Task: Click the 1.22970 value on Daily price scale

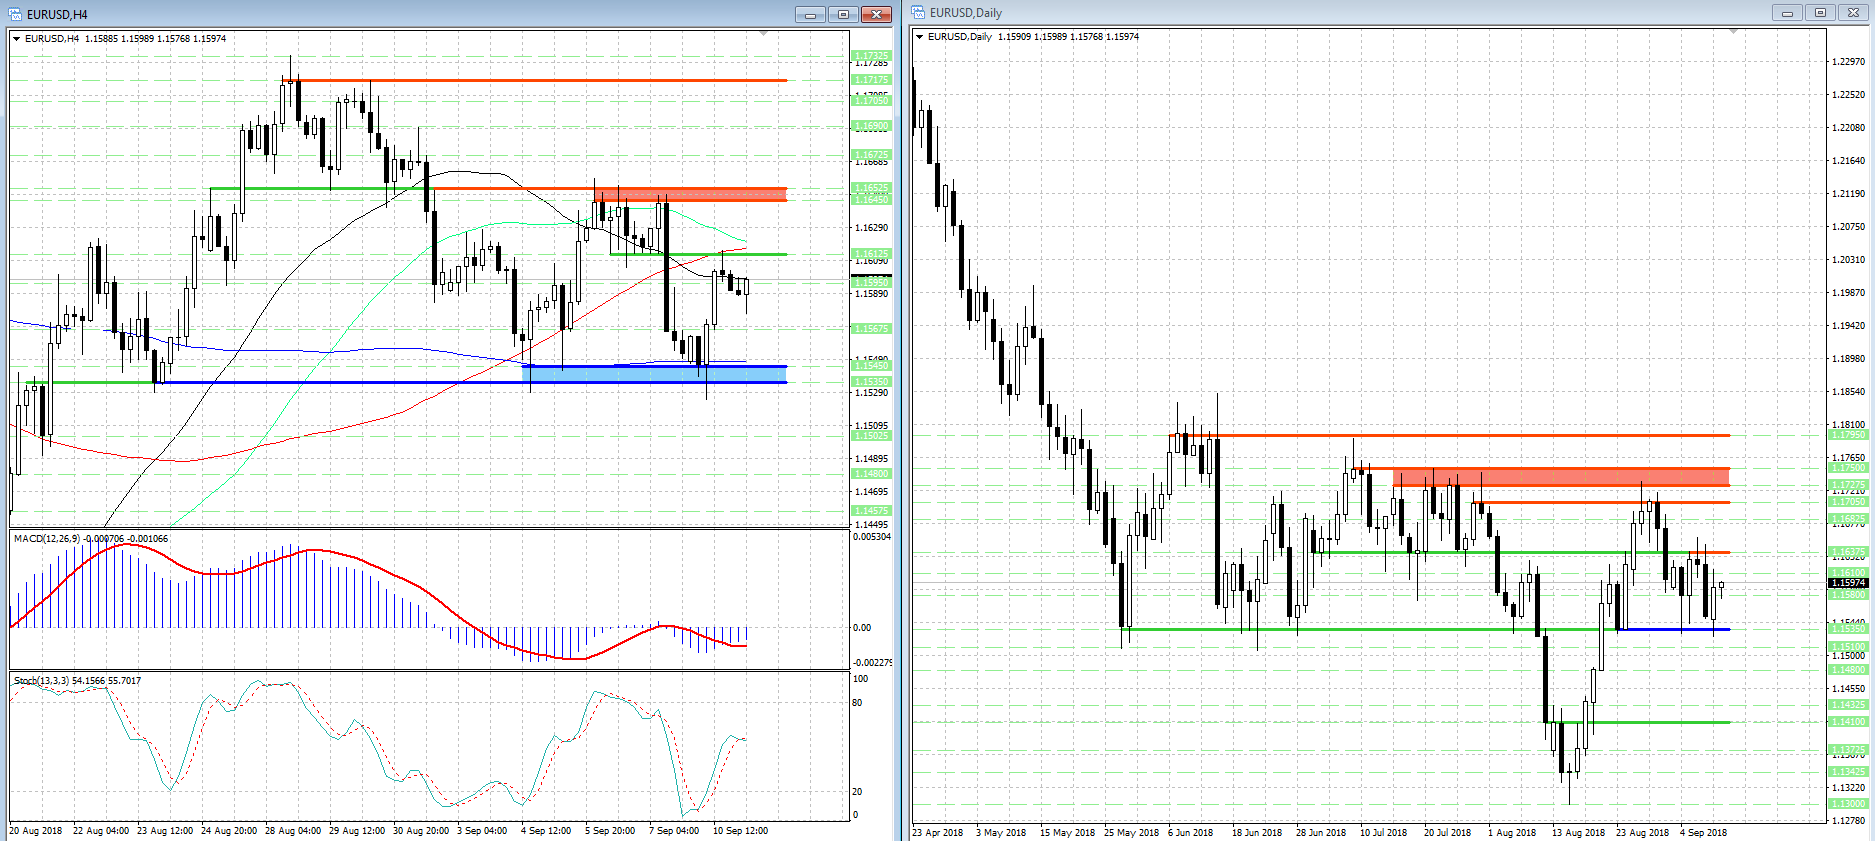Action: [1848, 62]
